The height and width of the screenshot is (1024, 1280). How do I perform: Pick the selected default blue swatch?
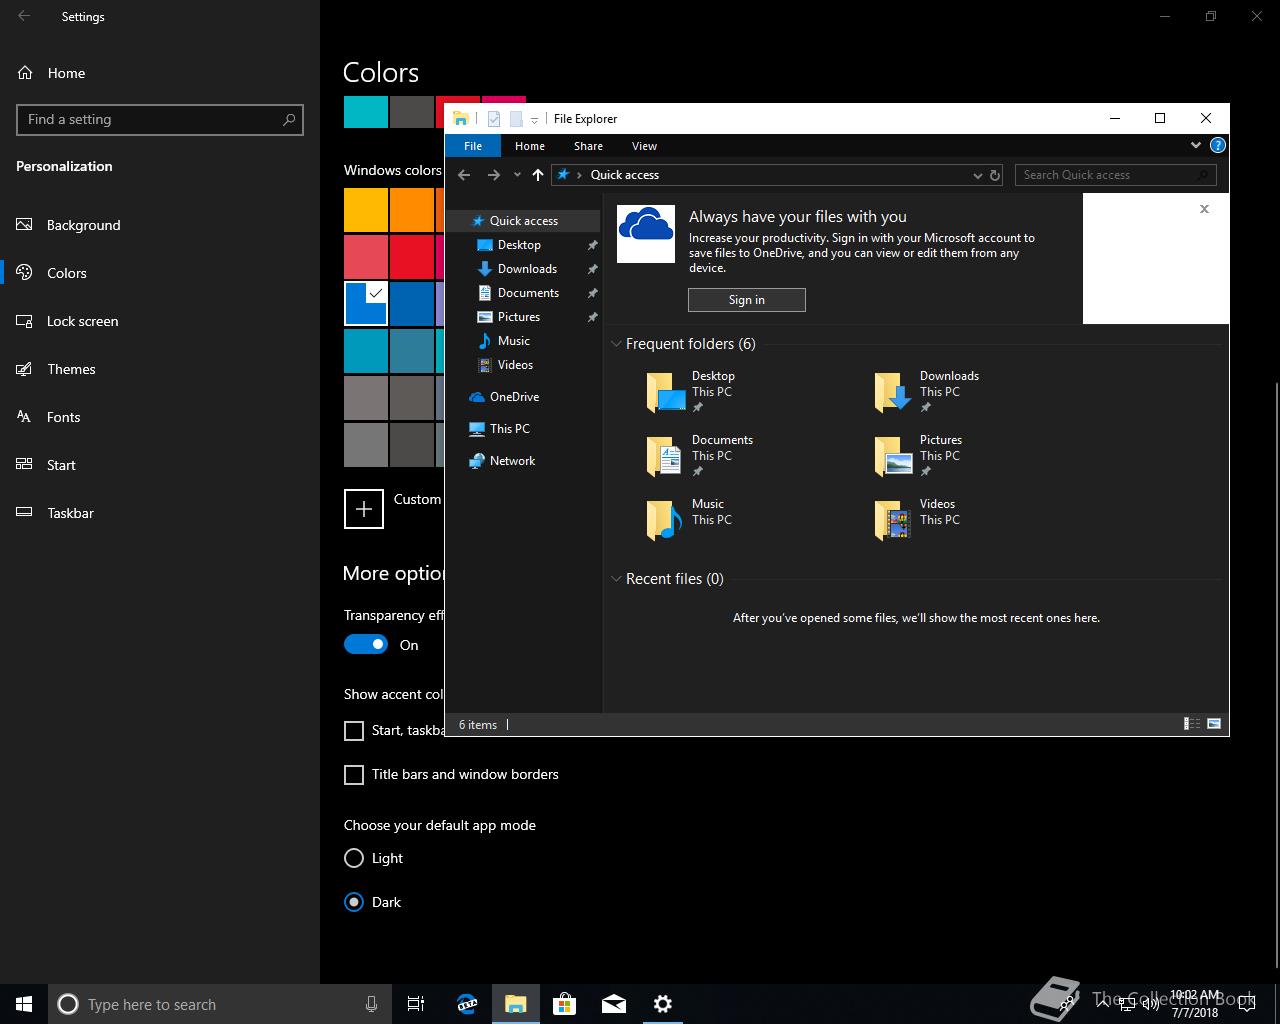[x=366, y=304]
